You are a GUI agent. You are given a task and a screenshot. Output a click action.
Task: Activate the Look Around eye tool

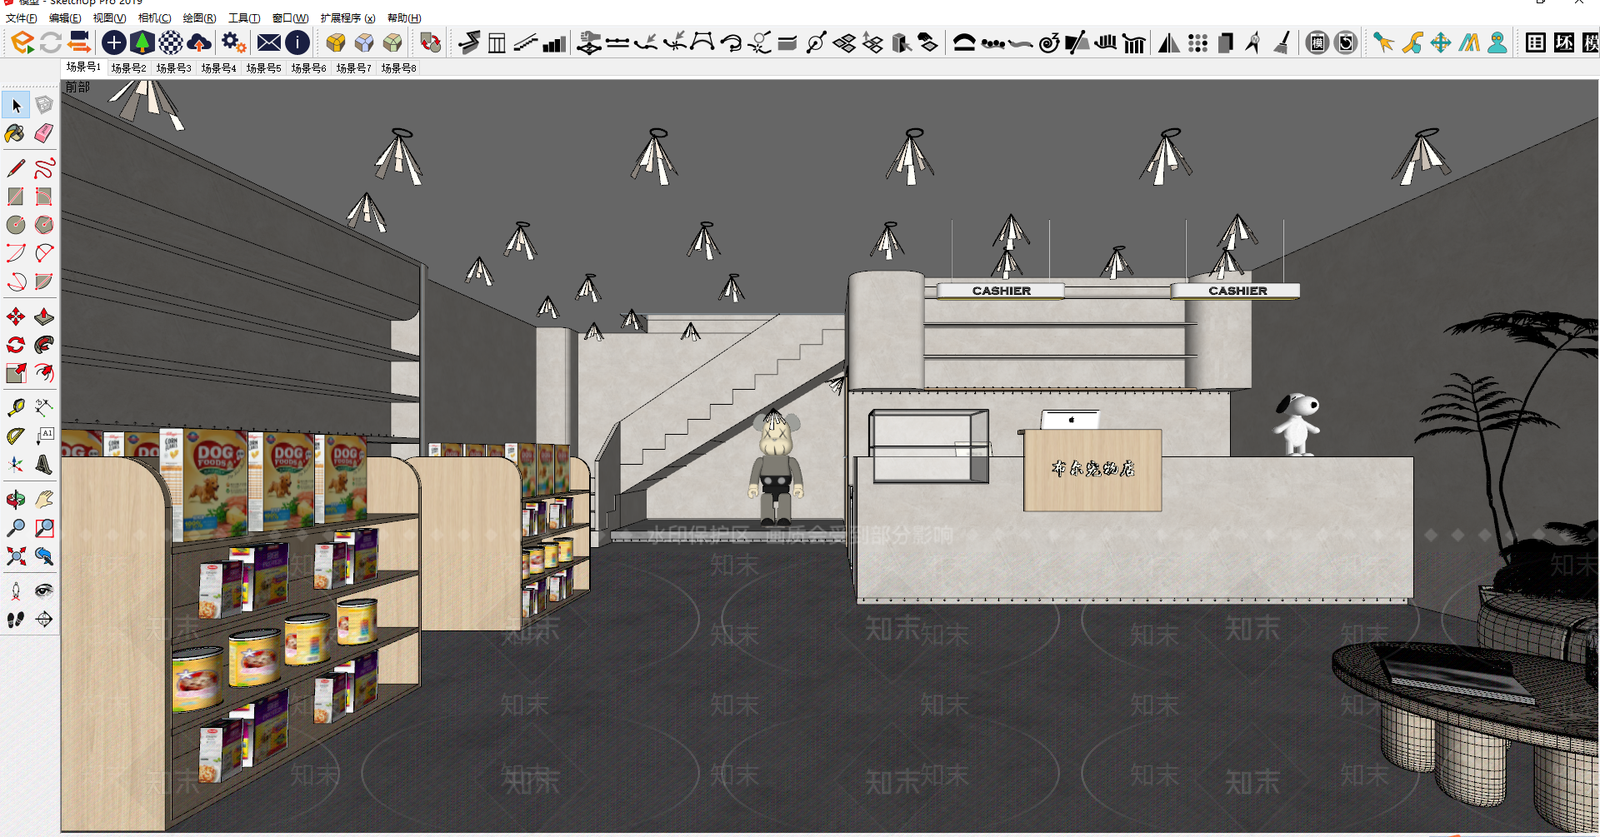pyautogui.click(x=44, y=591)
